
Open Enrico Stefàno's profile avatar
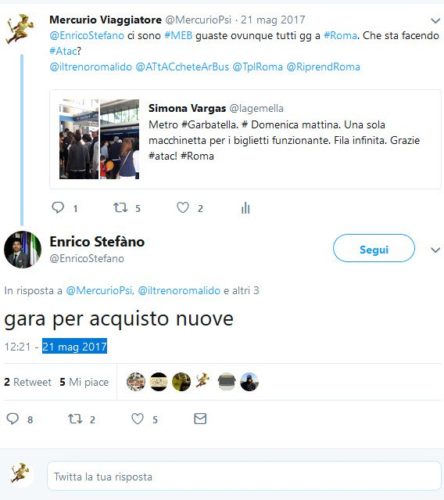click(22, 249)
